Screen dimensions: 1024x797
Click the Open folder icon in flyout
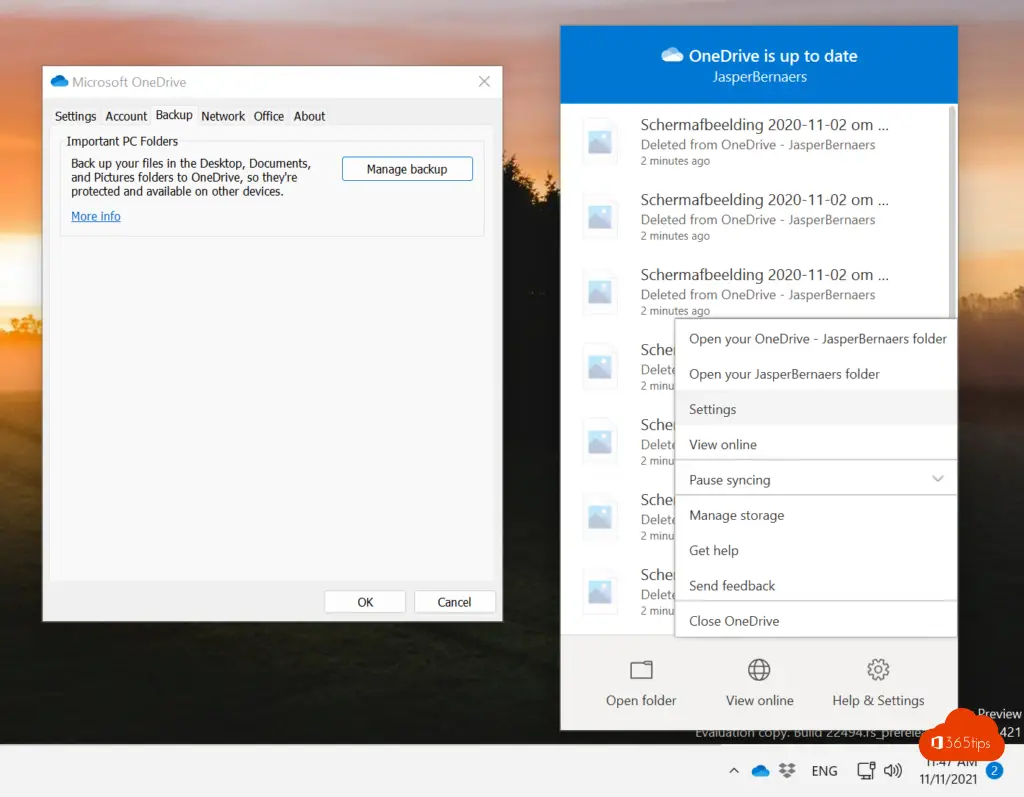(x=641, y=670)
